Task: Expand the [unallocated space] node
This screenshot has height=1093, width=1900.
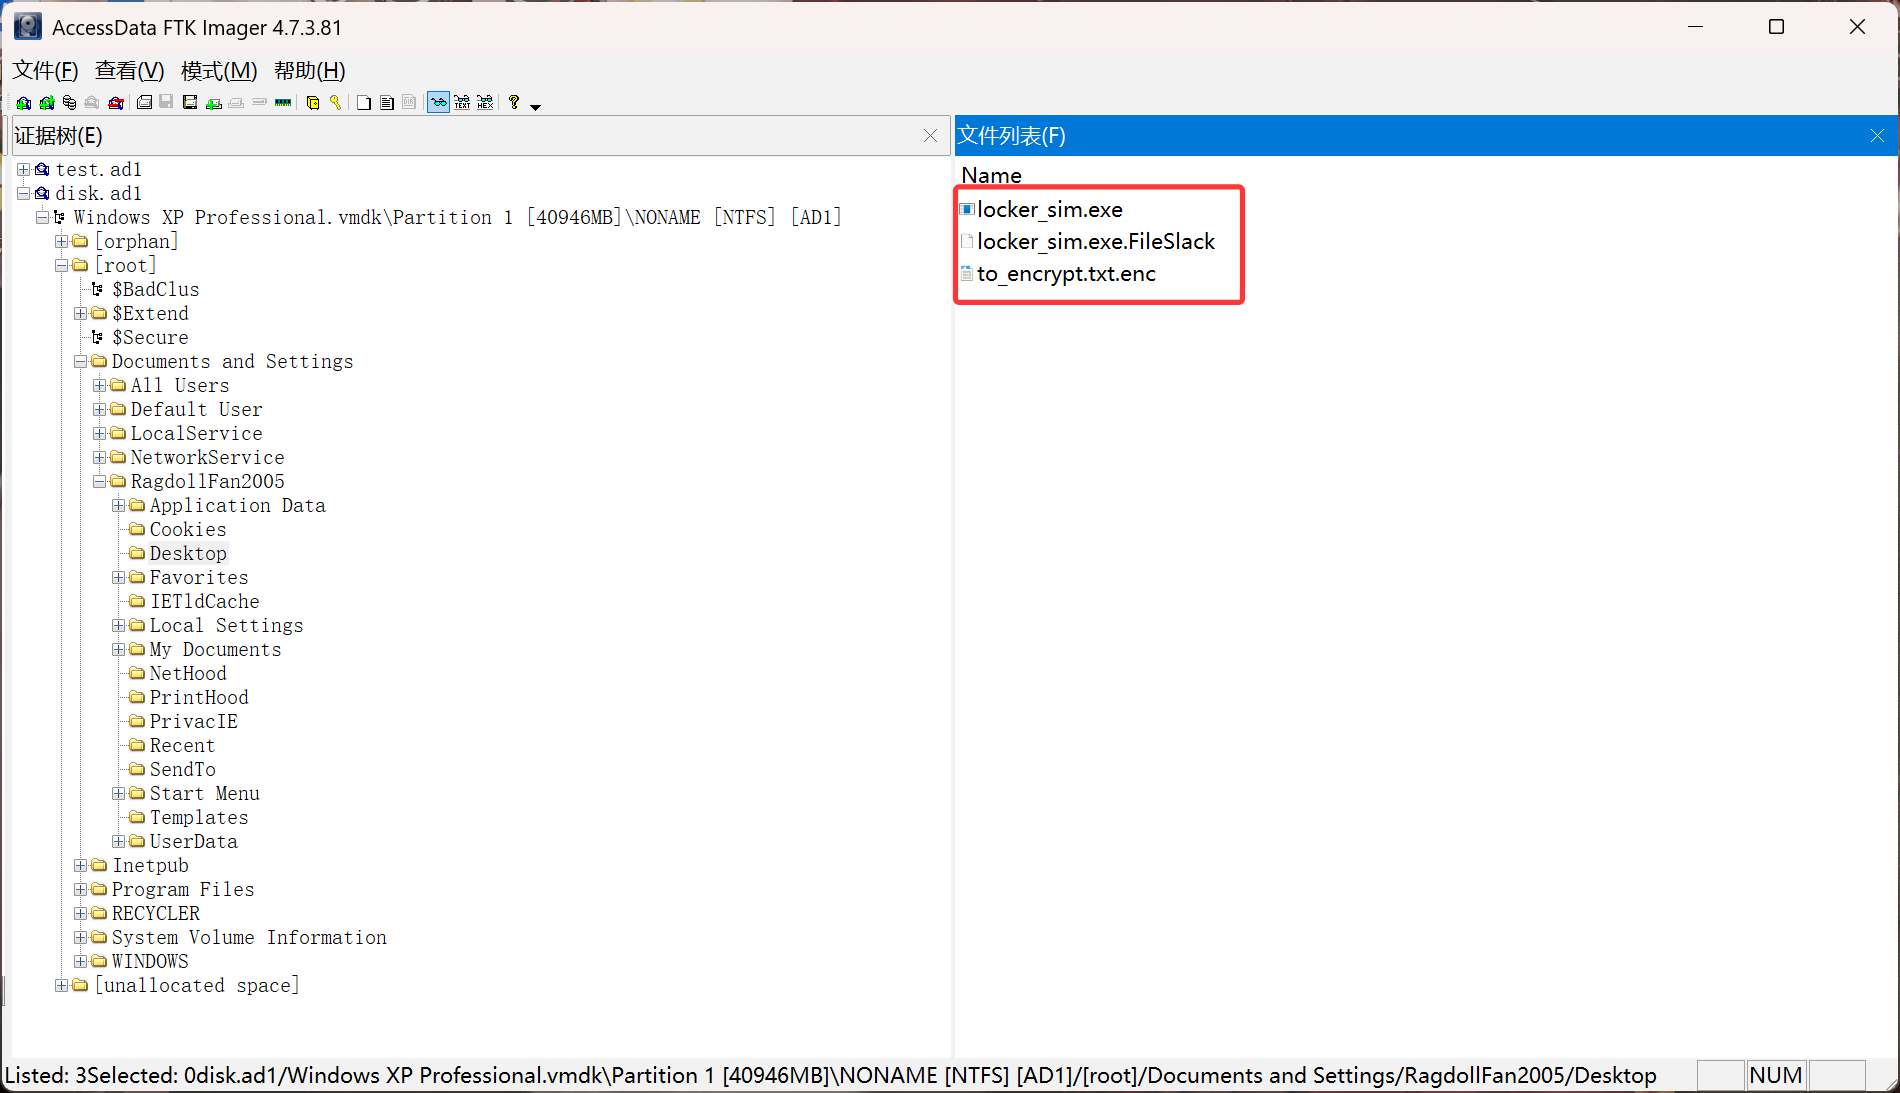Action: pos(62,986)
